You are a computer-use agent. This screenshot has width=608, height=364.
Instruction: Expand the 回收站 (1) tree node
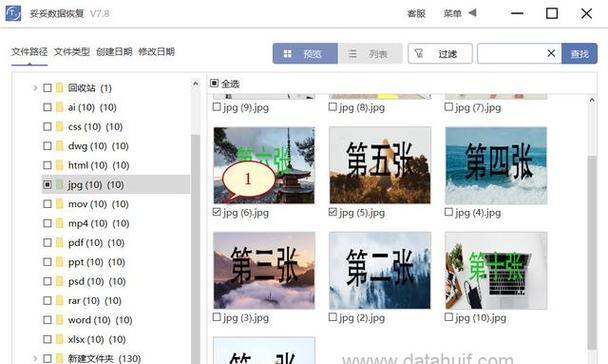[x=35, y=88]
